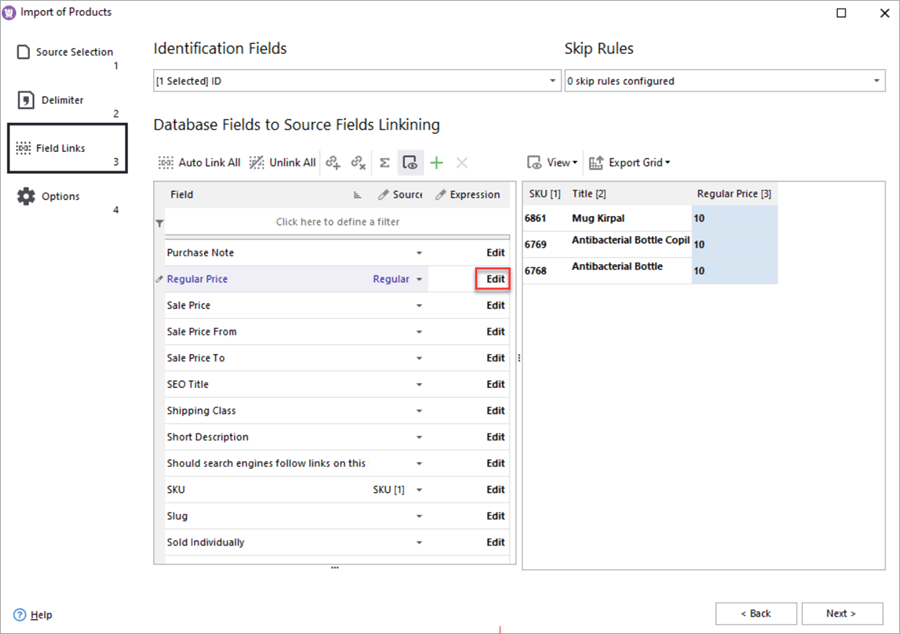
Task: Expand the Export Grid dropdown
Action: click(629, 162)
